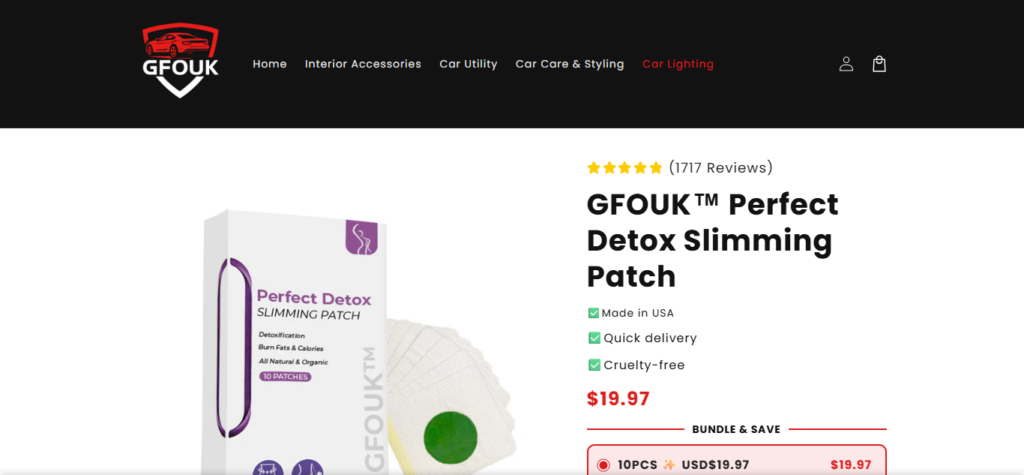
Task: Click green checkmark beside Cruelty-free
Action: (594, 365)
